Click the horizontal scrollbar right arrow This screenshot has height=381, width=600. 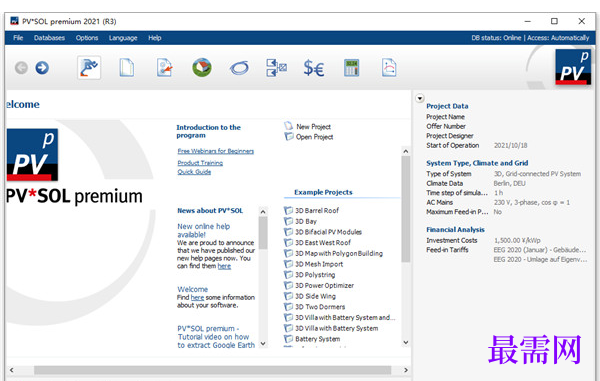406,370
